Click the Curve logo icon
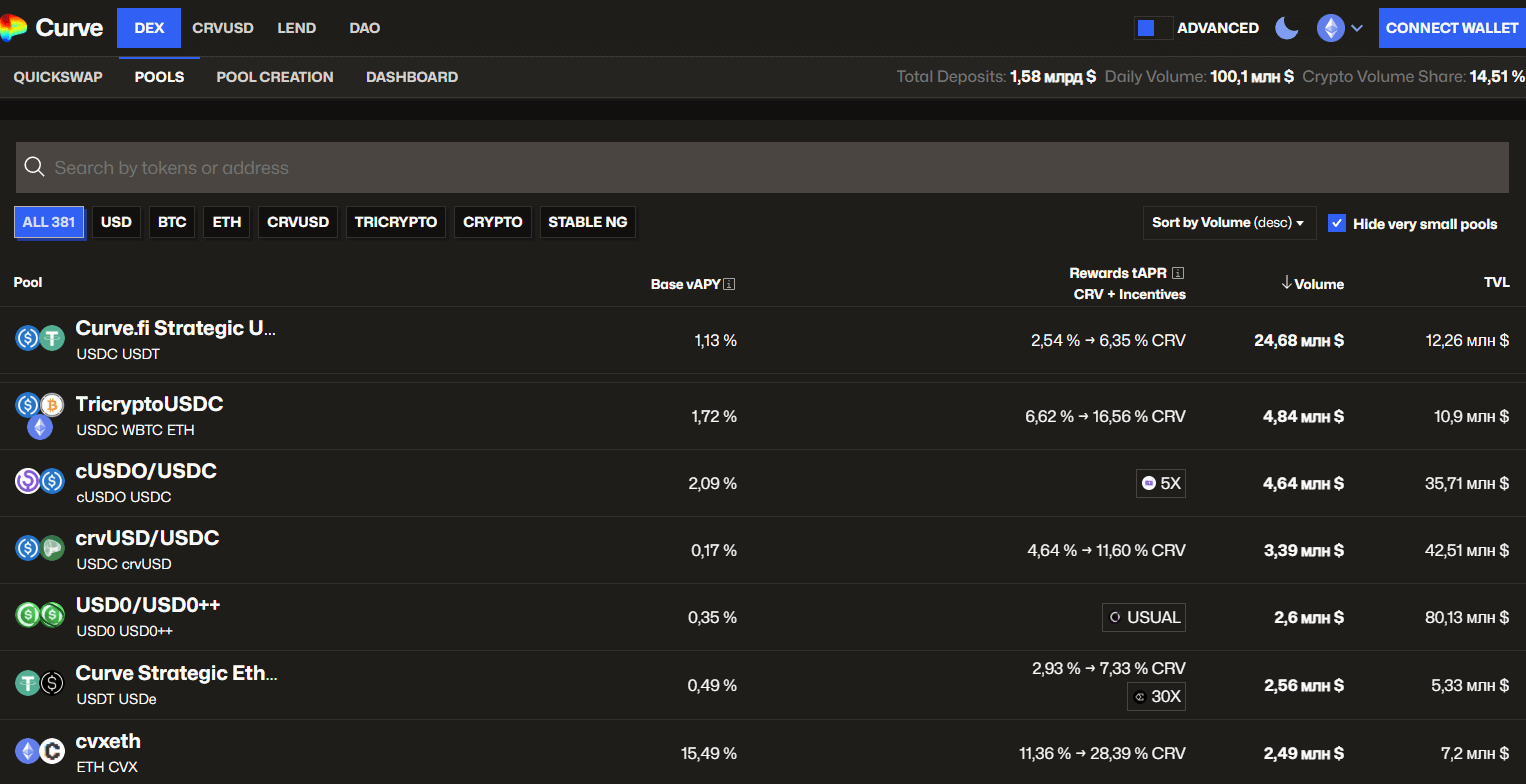1526x784 pixels. (14, 28)
